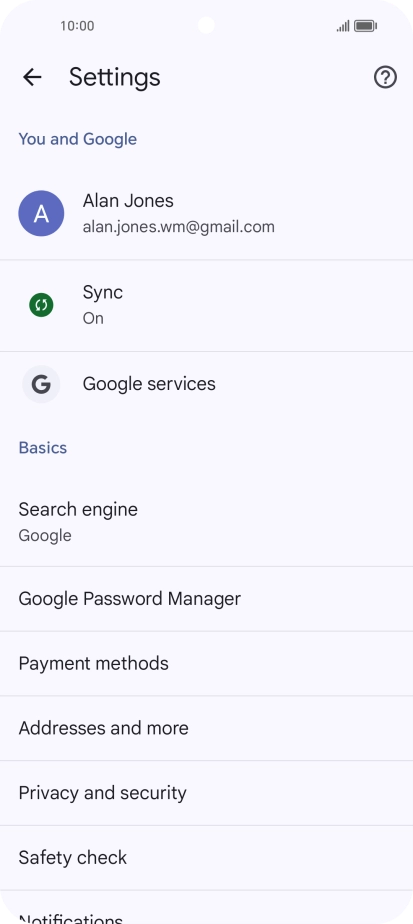Tap the Settings page title

[x=114, y=77]
